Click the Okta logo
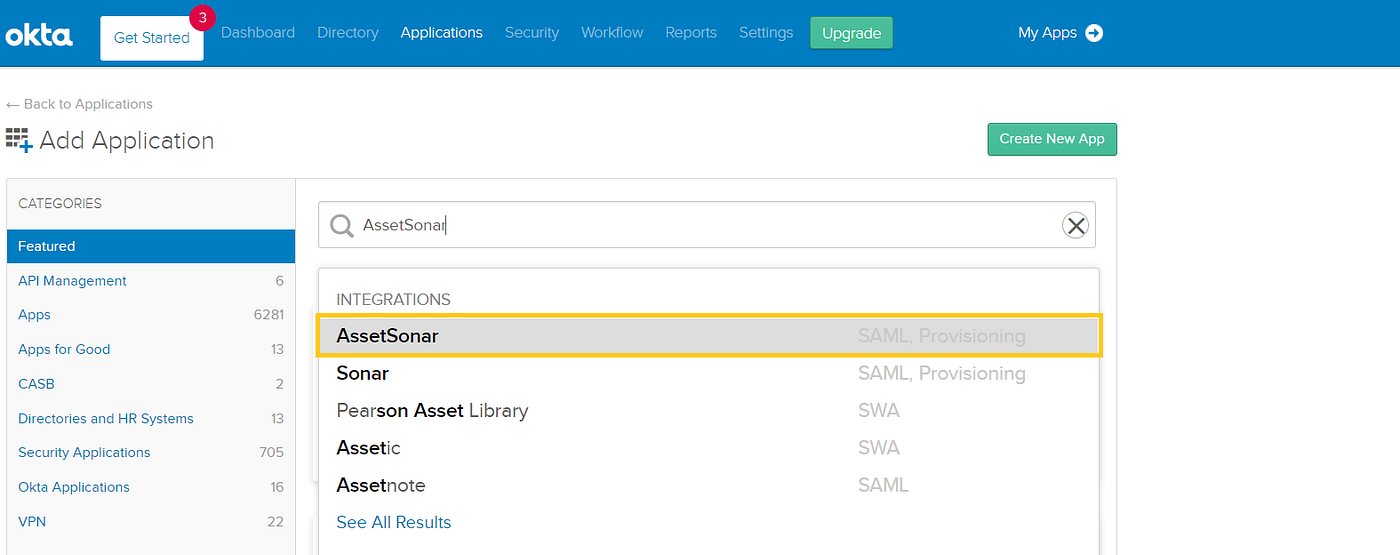Image resolution: width=1400 pixels, height=555 pixels. [39, 35]
